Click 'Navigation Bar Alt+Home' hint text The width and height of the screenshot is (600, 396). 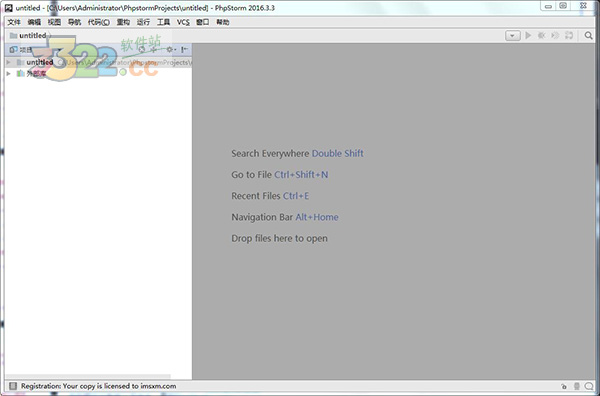285,217
